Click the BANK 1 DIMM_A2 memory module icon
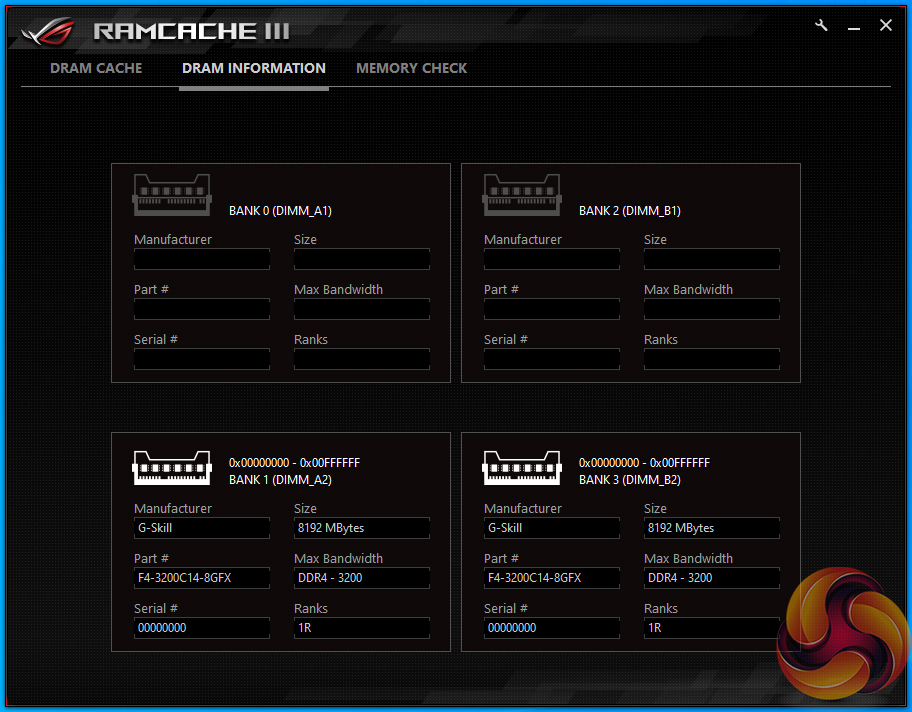The width and height of the screenshot is (912, 712). (x=172, y=468)
